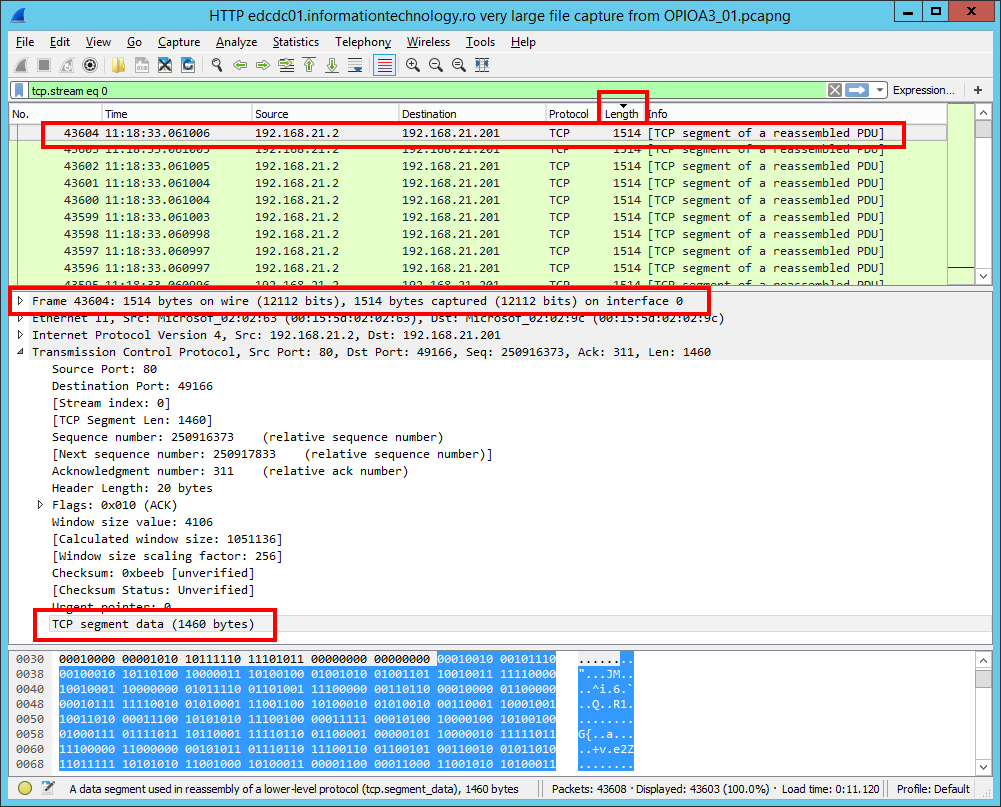Sort by Protocol column header
Screen dimensions: 1001x807
573,114
